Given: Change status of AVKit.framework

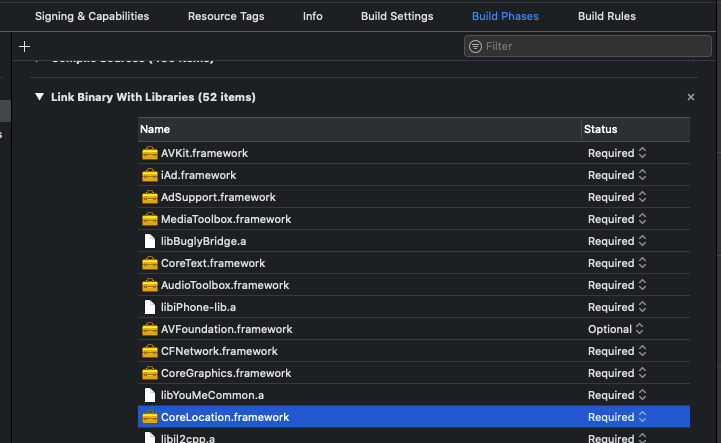Looking at the screenshot, I should pyautogui.click(x=617, y=153).
